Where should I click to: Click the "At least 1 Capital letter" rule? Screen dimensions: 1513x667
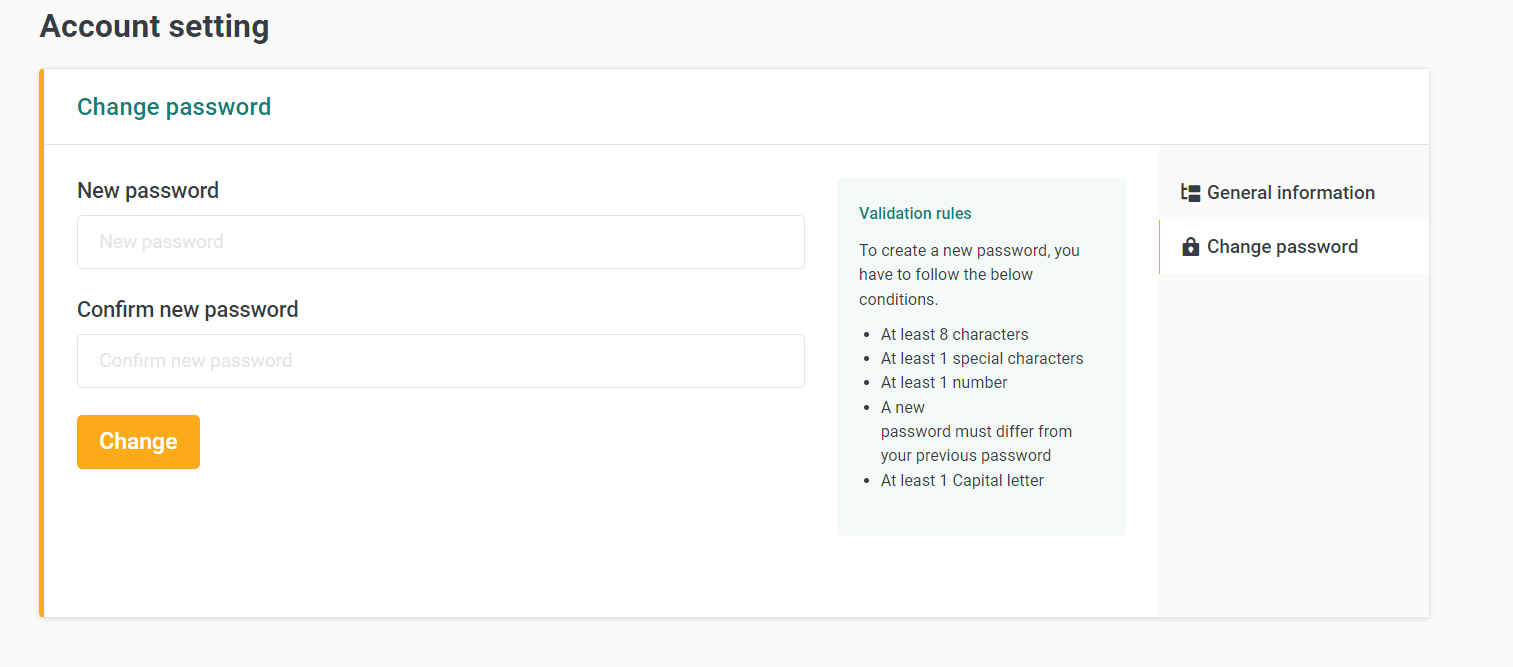click(962, 480)
